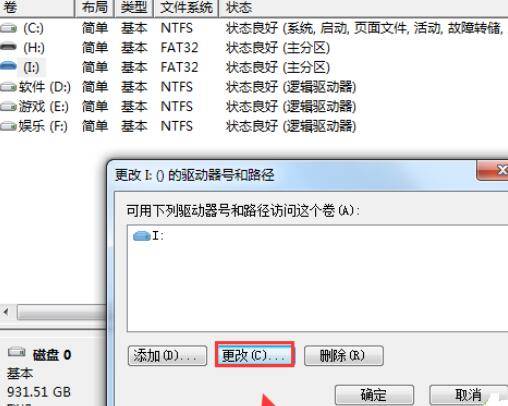The image size is (508, 406).
Task: Click the horizontal scrollbar left arrow
Action: tap(6, 312)
